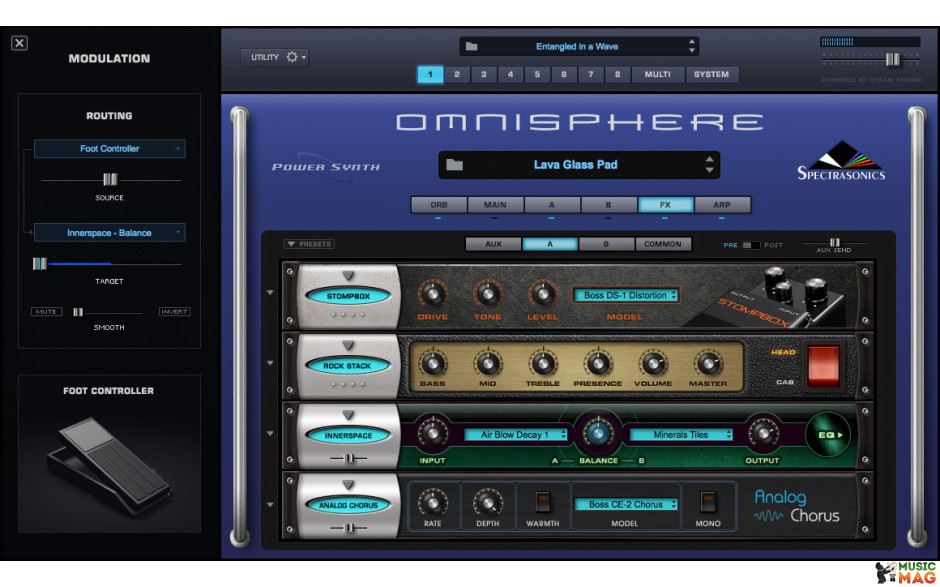Open the MULTI page

(658, 74)
